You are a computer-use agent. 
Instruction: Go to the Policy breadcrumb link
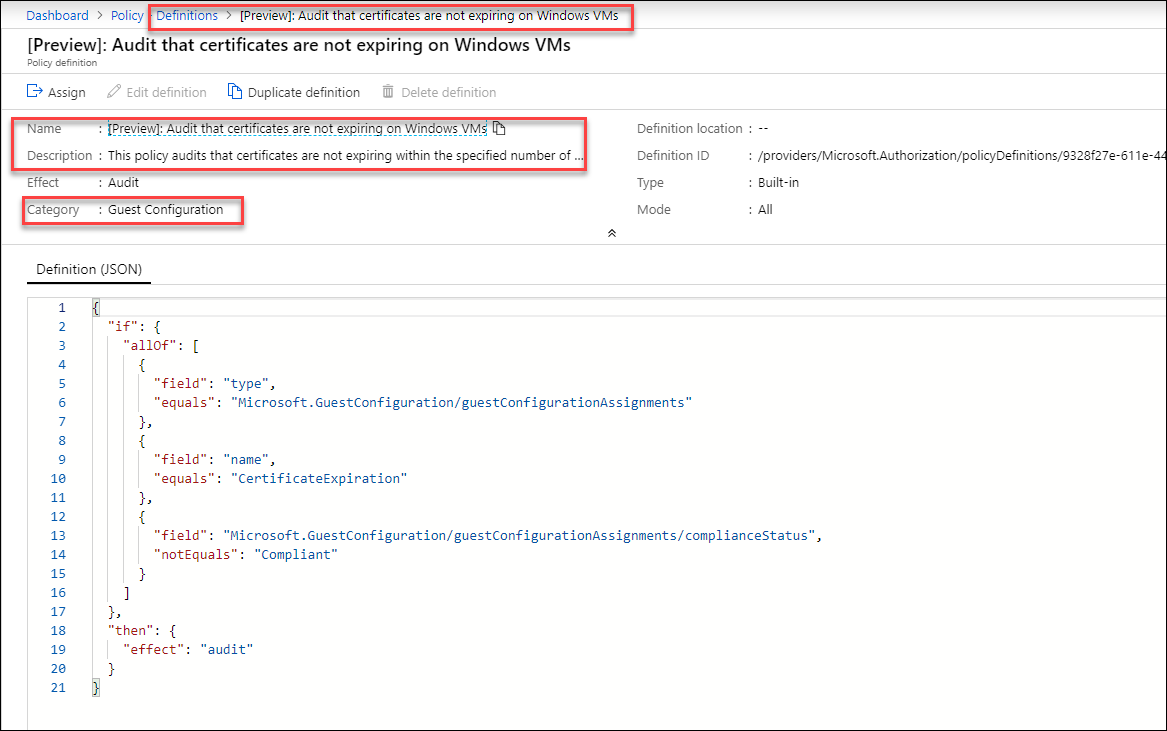(x=127, y=15)
